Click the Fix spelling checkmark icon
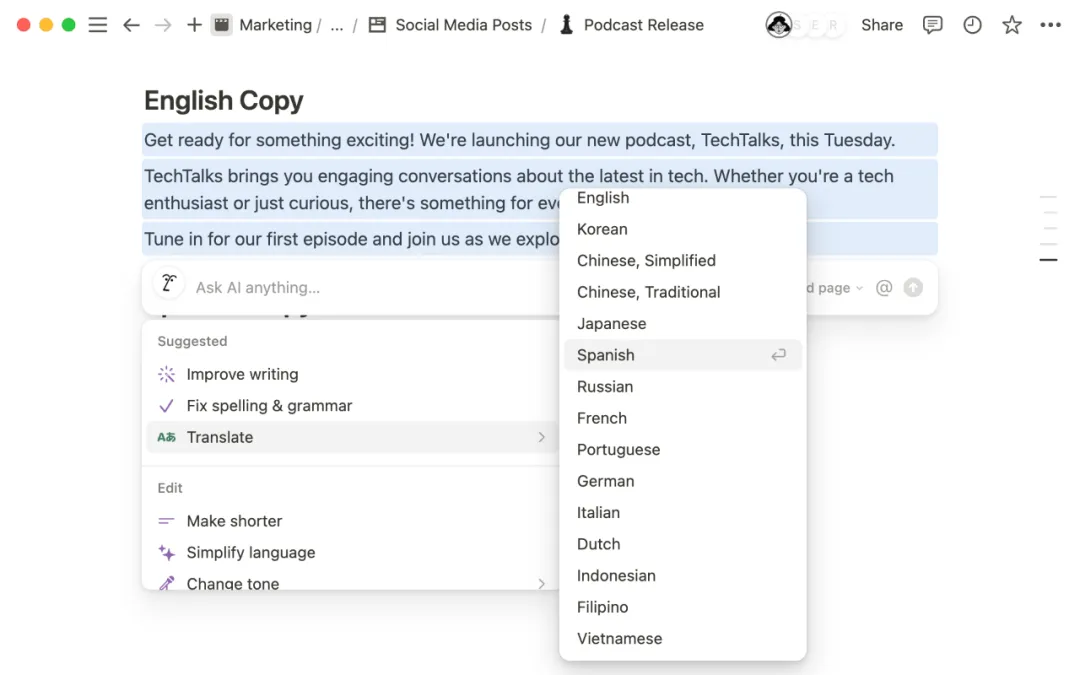This screenshot has width=1080, height=675. pyautogui.click(x=167, y=406)
